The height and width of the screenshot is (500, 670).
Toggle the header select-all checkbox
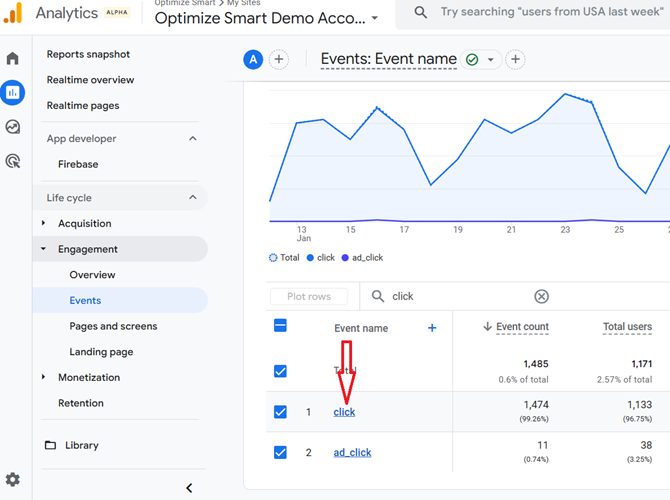click(280, 326)
